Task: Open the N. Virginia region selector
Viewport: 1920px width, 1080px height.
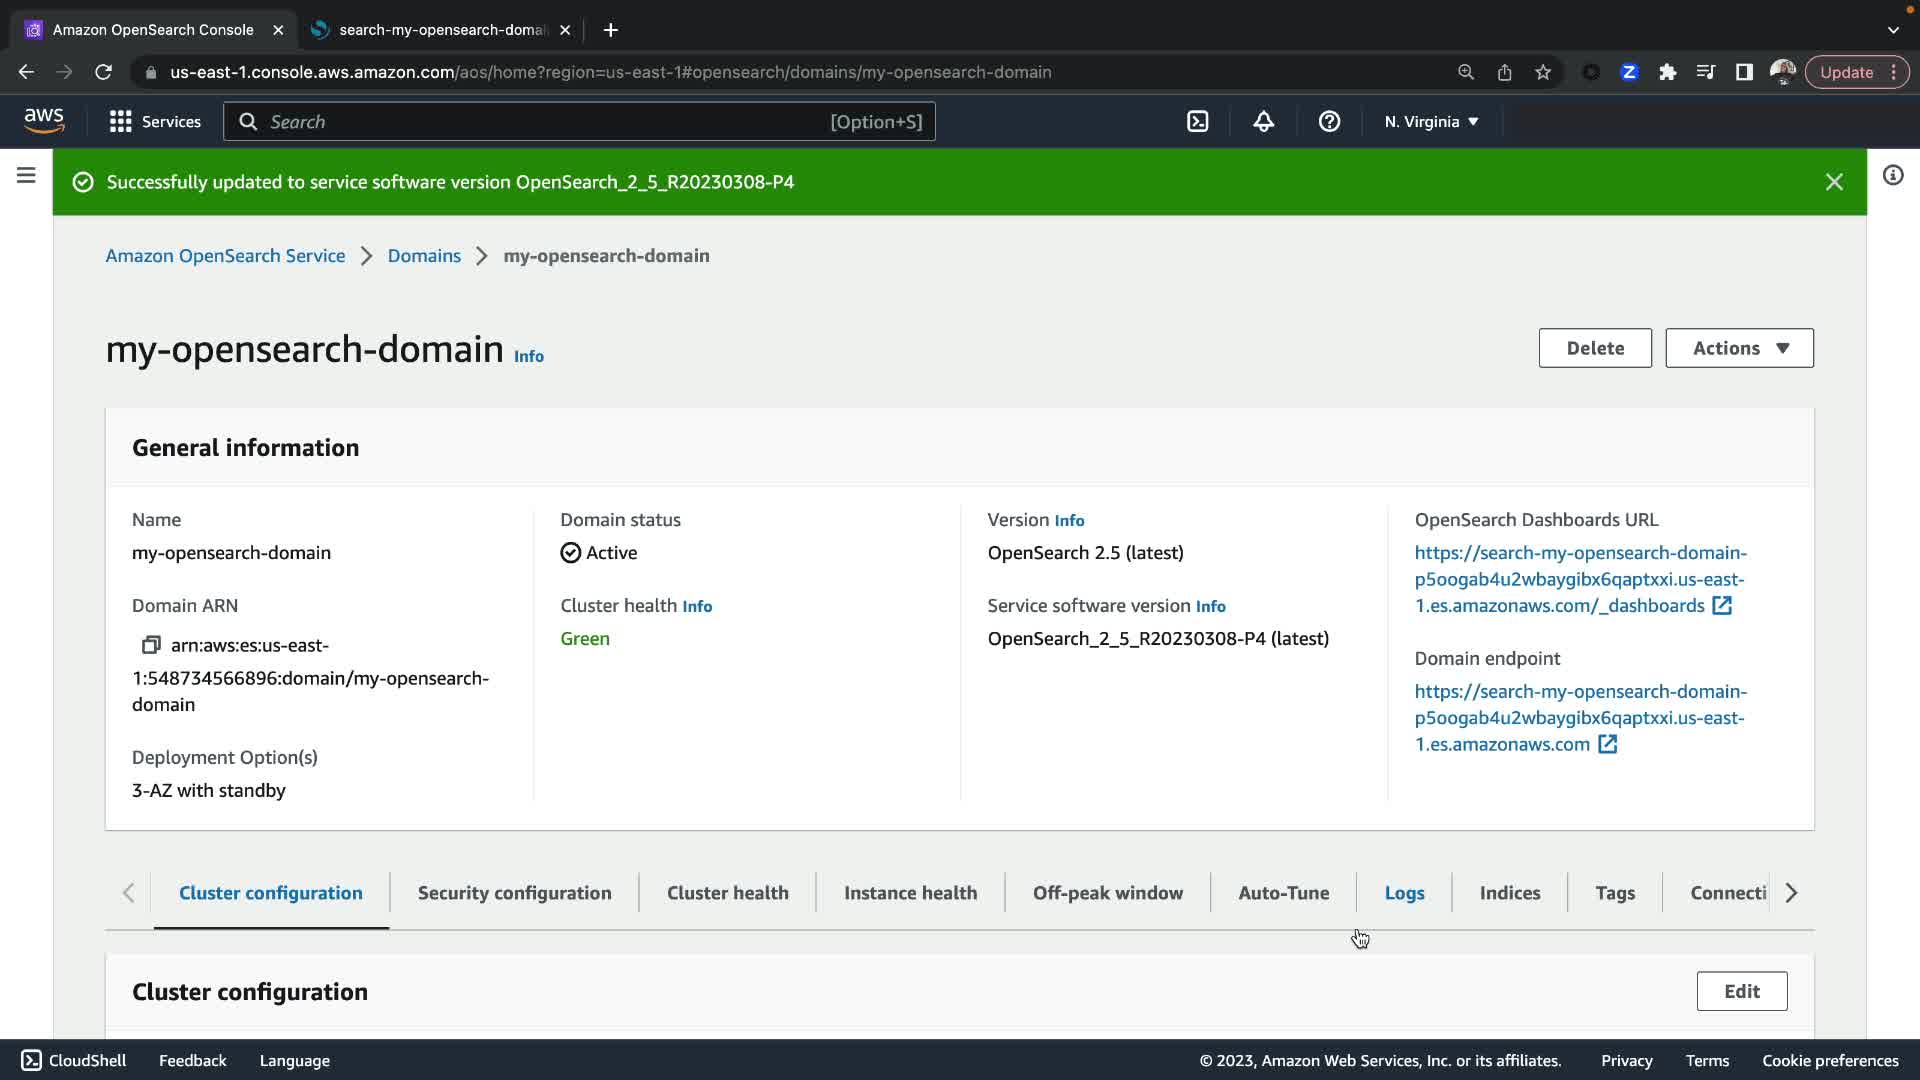Action: 1431,121
